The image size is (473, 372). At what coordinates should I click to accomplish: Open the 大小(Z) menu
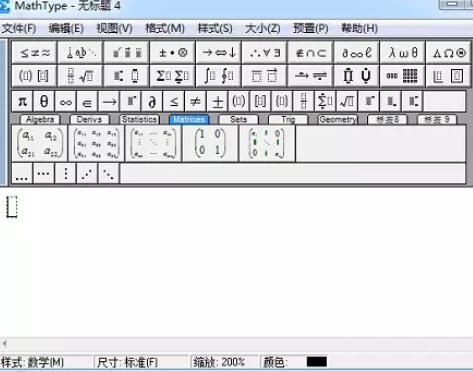263,29
